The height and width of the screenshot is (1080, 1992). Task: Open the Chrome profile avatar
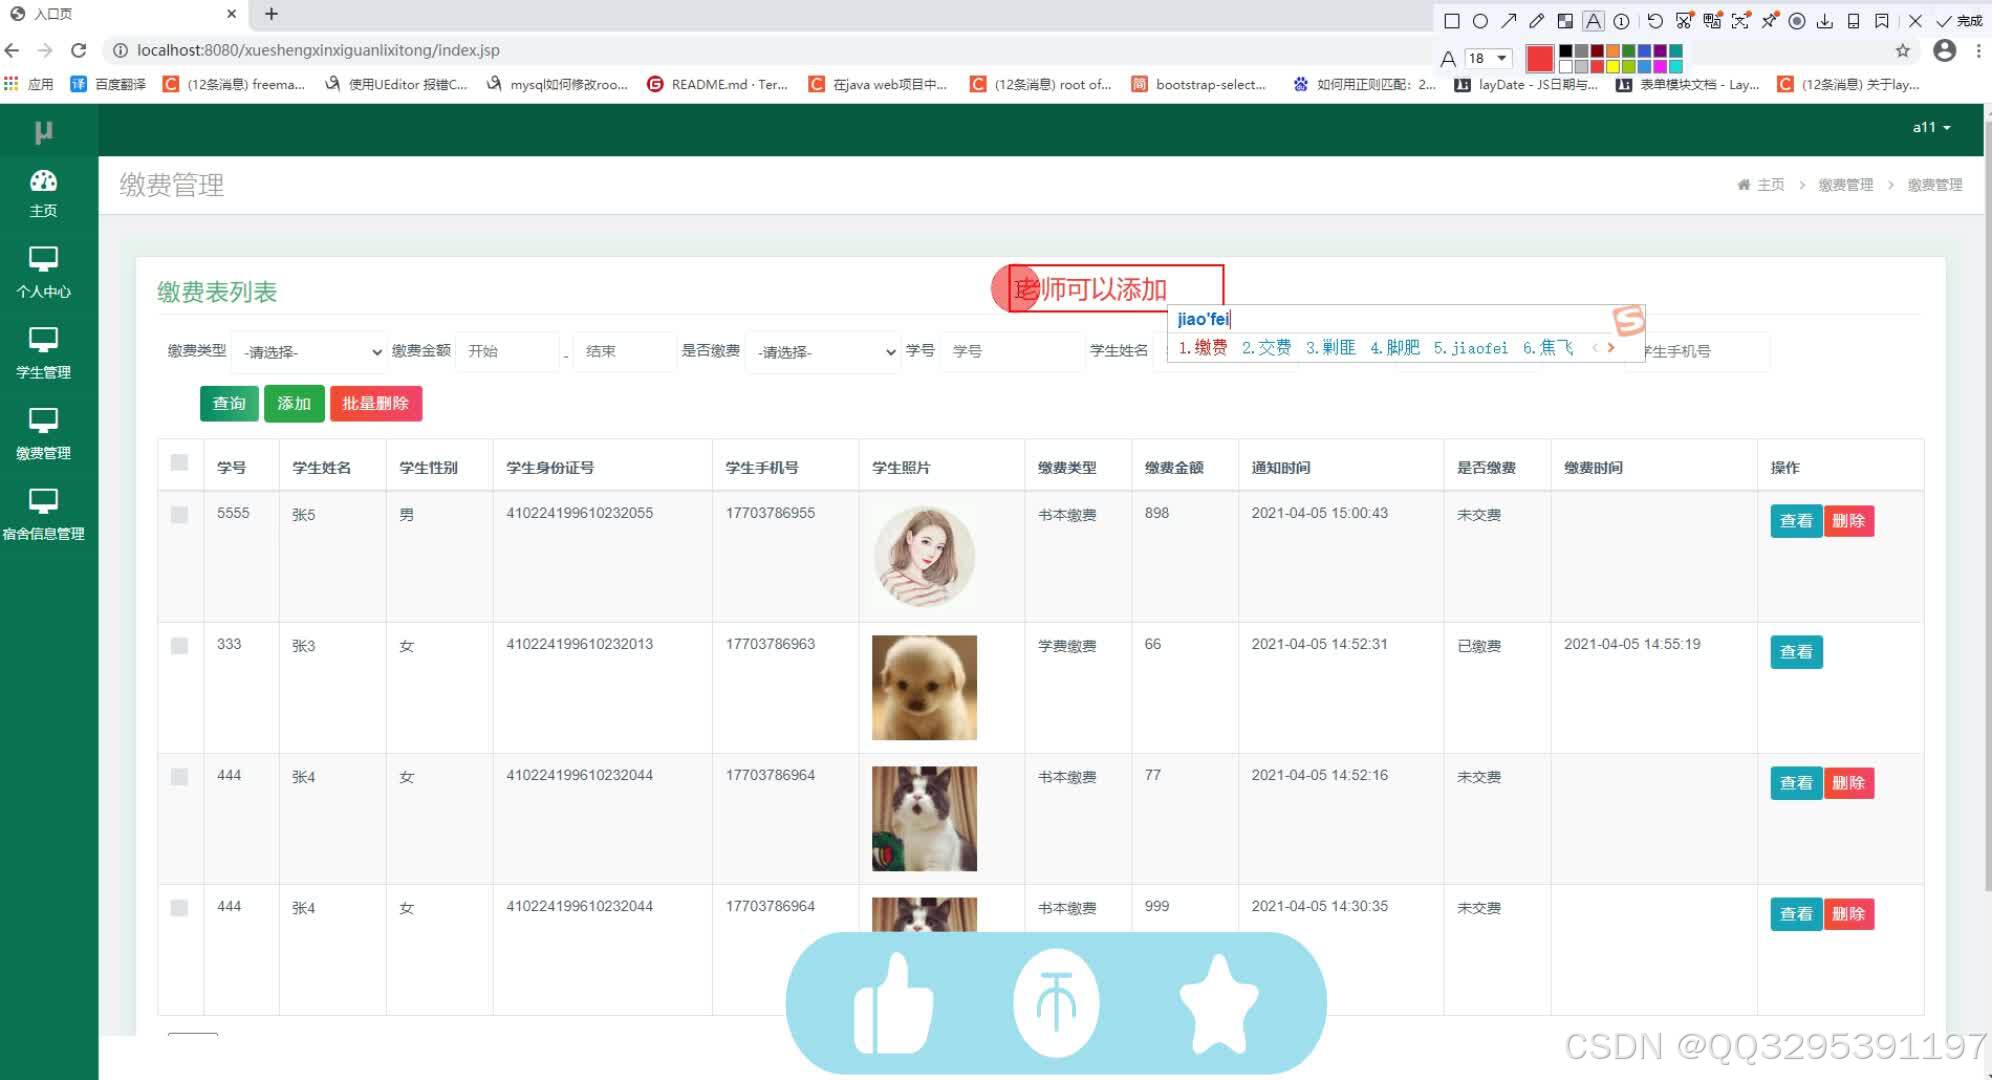1944,50
